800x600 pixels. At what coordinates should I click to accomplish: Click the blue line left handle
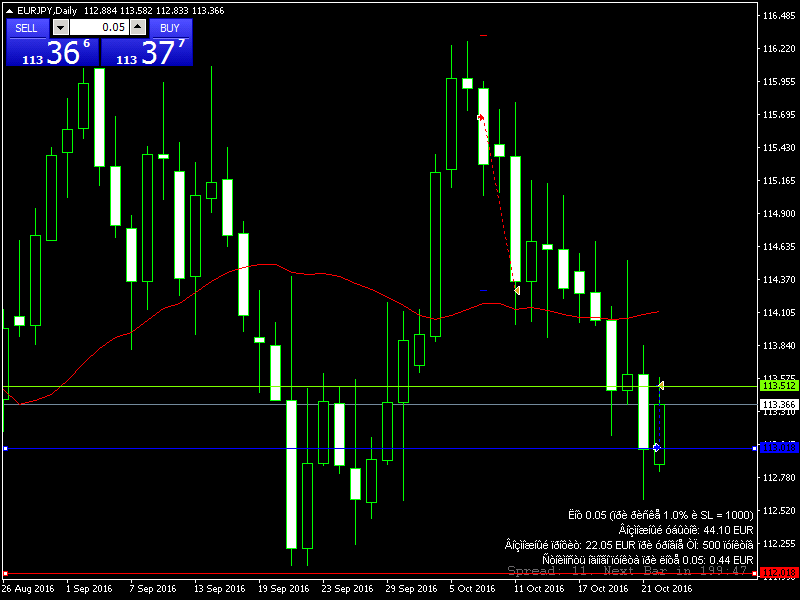6,448
